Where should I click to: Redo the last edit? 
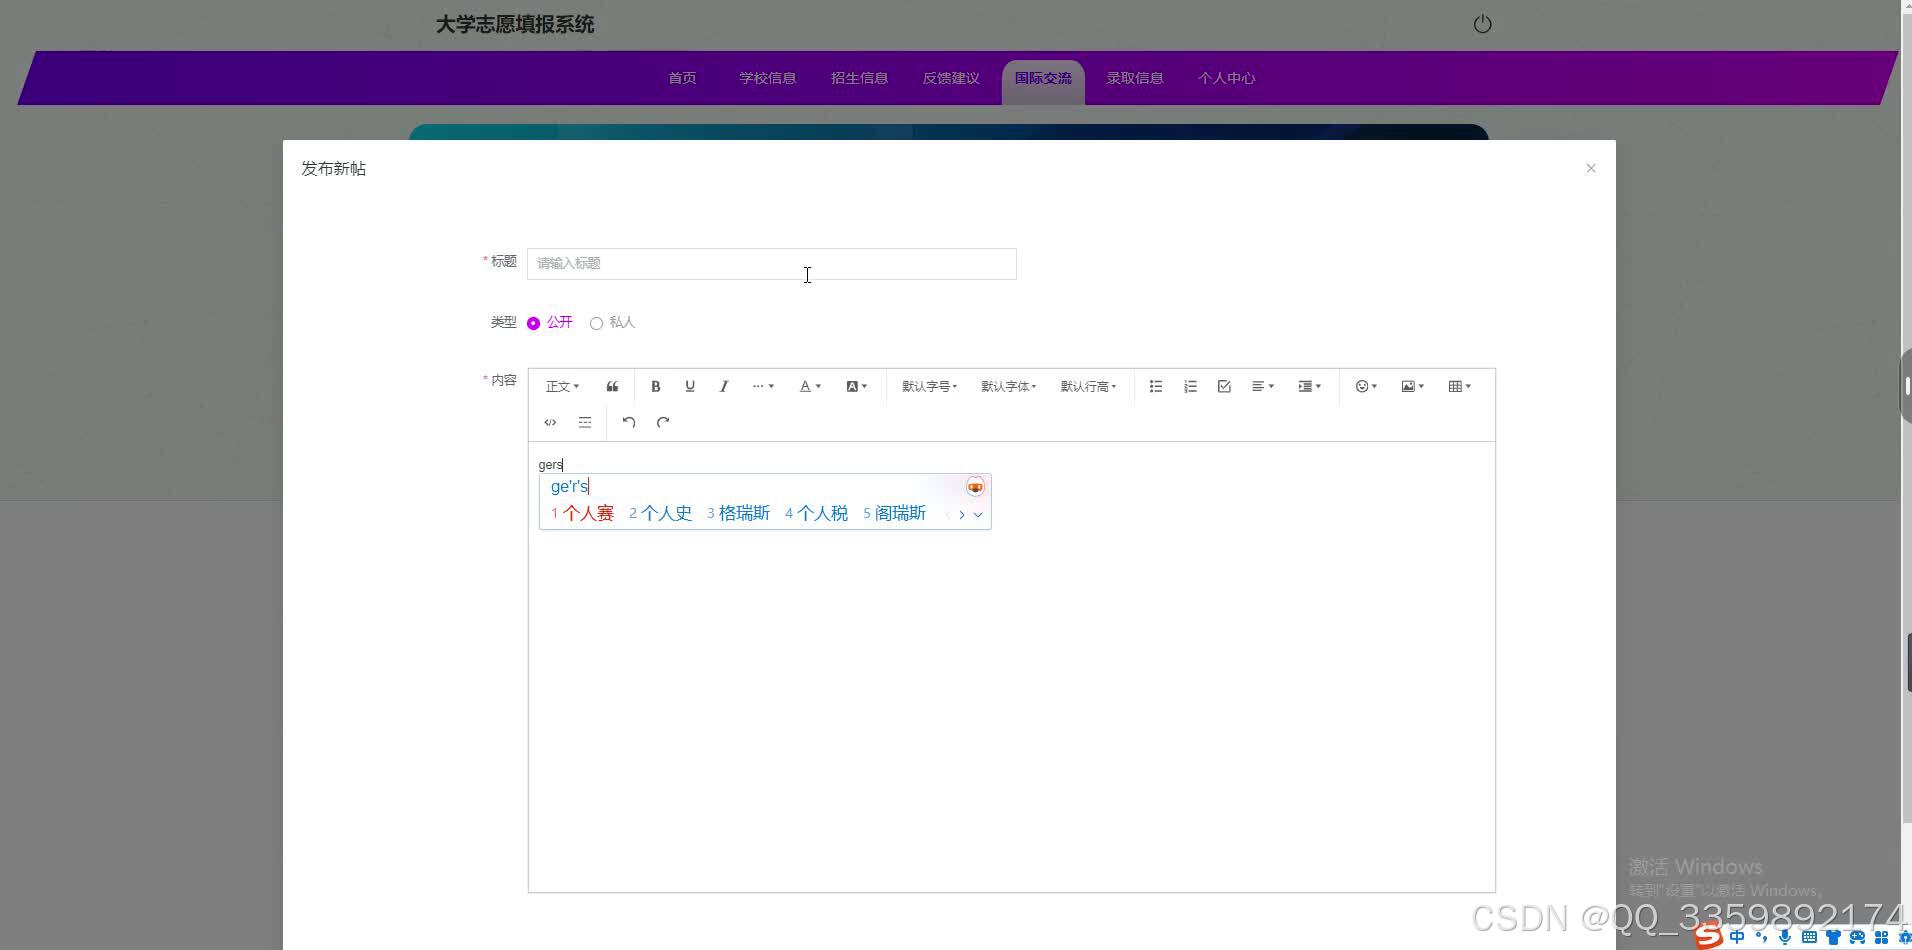pos(662,422)
